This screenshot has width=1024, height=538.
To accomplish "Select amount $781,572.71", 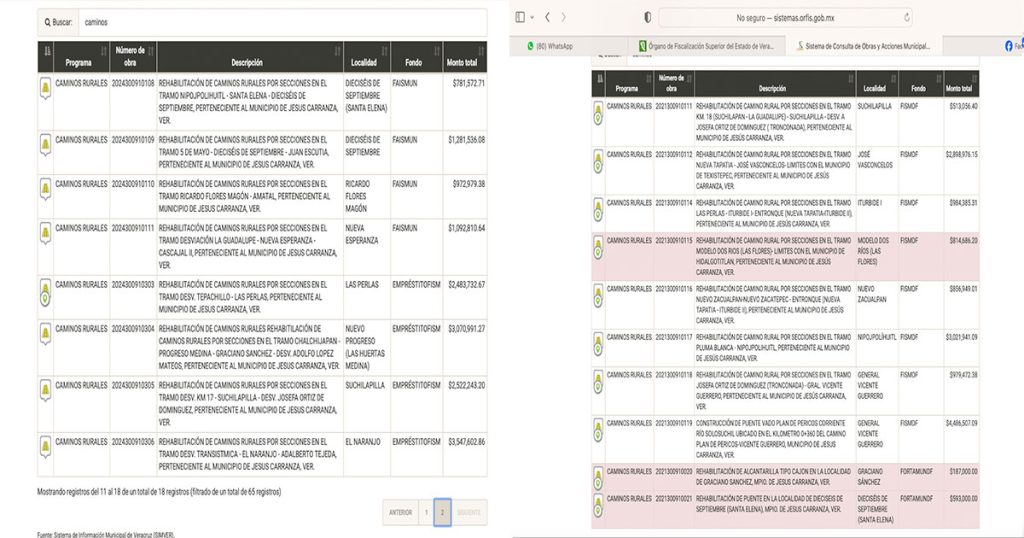I will click(468, 84).
